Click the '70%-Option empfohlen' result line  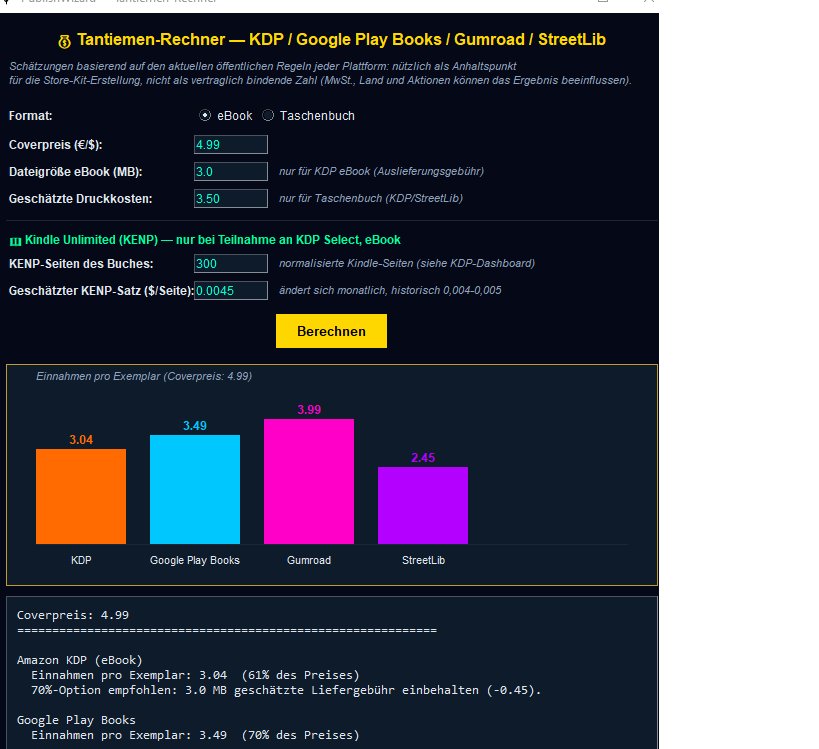[286, 690]
